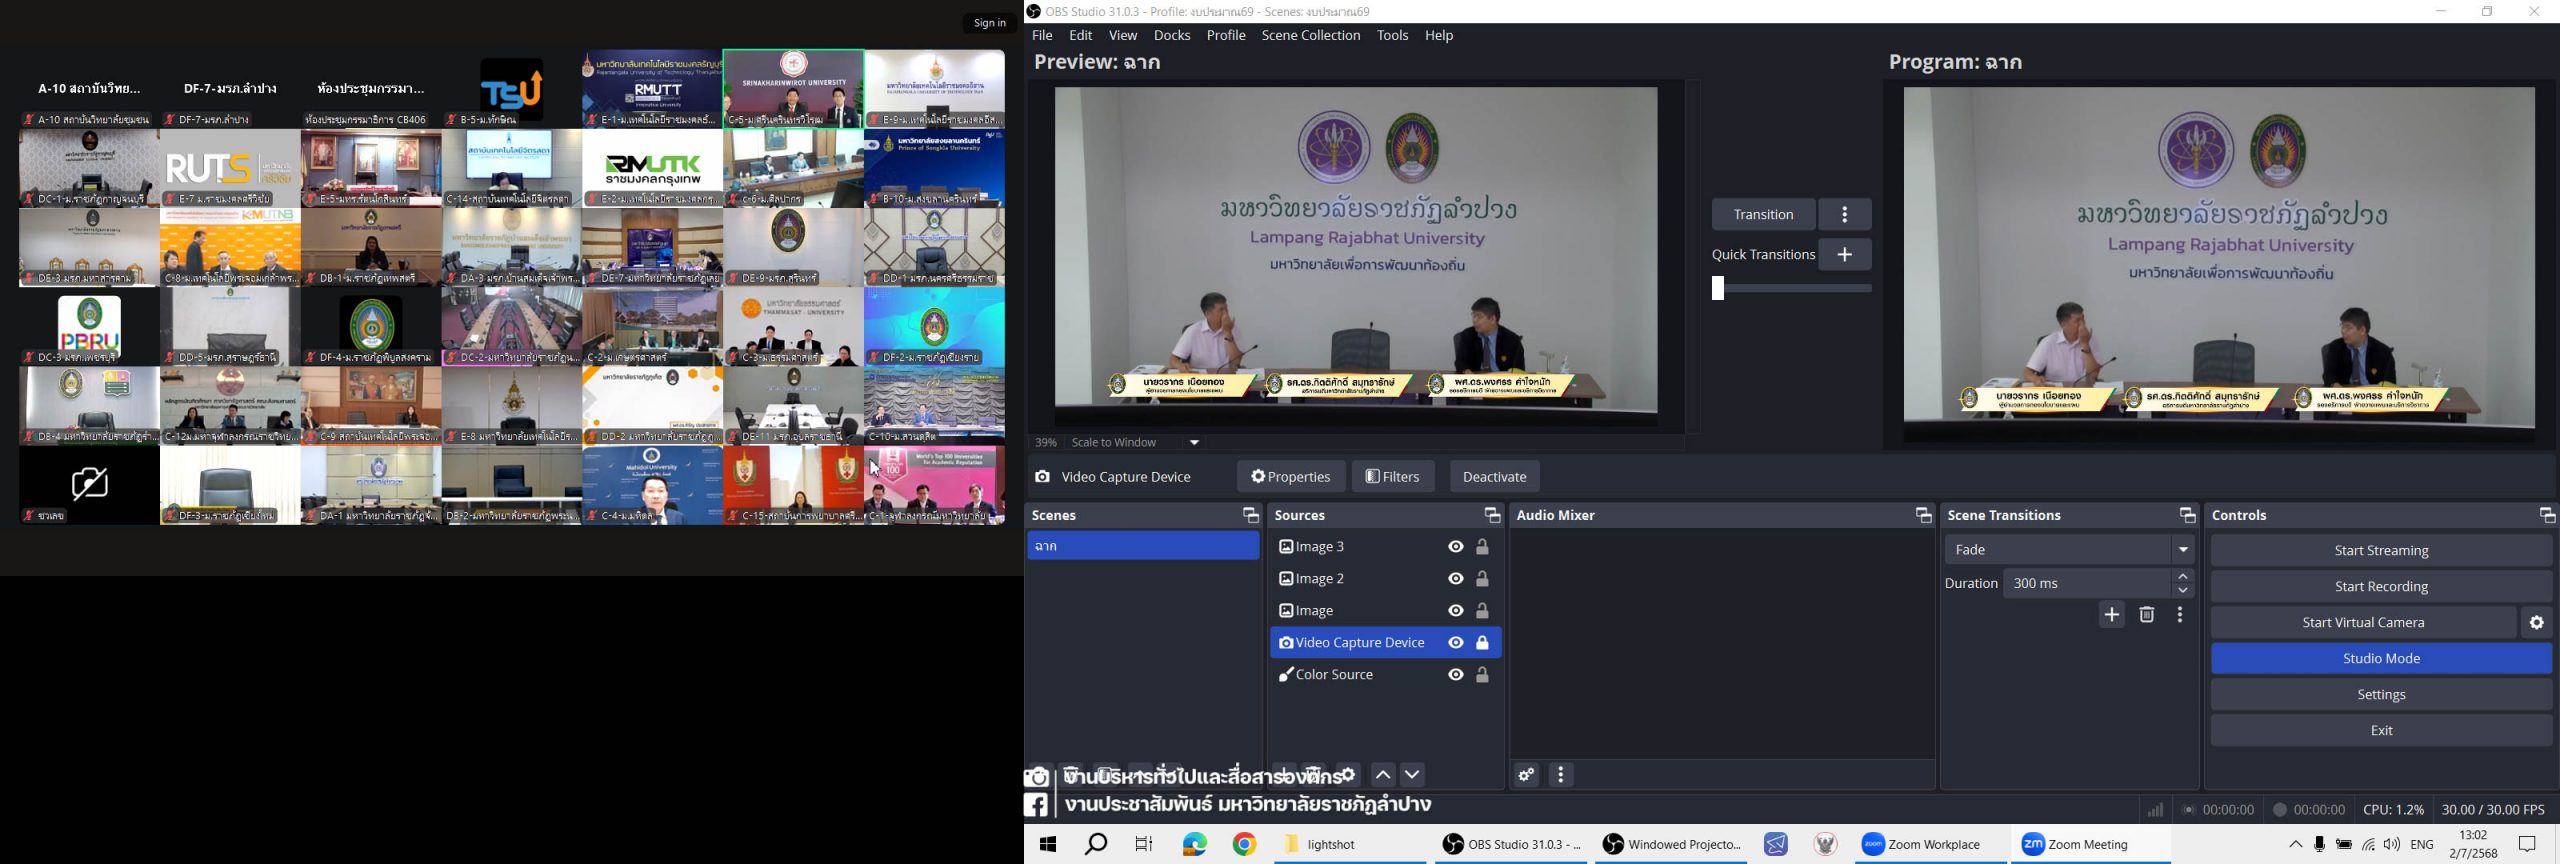Image resolution: width=2560 pixels, height=864 pixels.
Task: Open the View menu
Action: click(x=1123, y=35)
